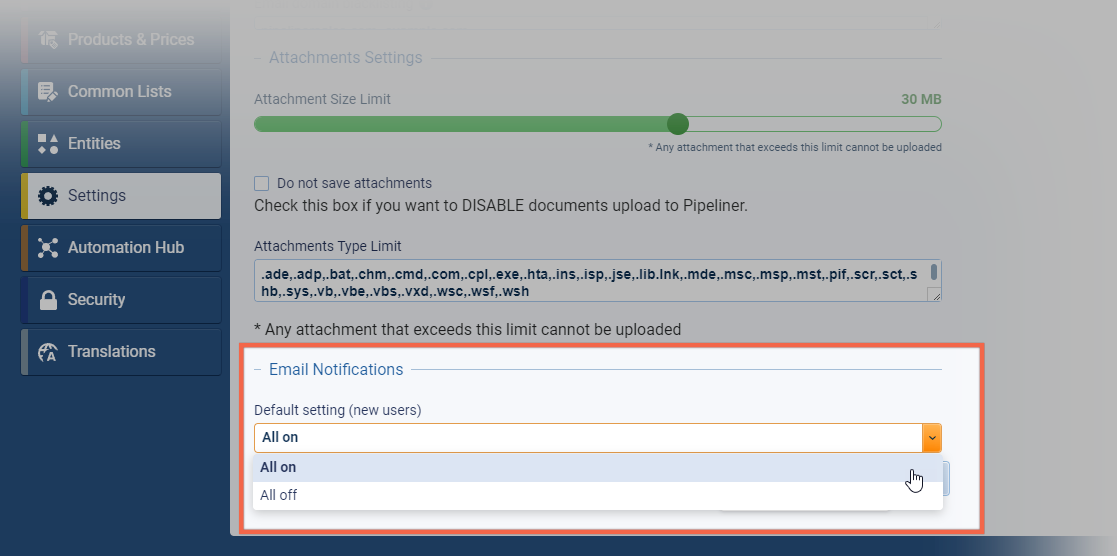Click the Settings gear icon

(48, 195)
